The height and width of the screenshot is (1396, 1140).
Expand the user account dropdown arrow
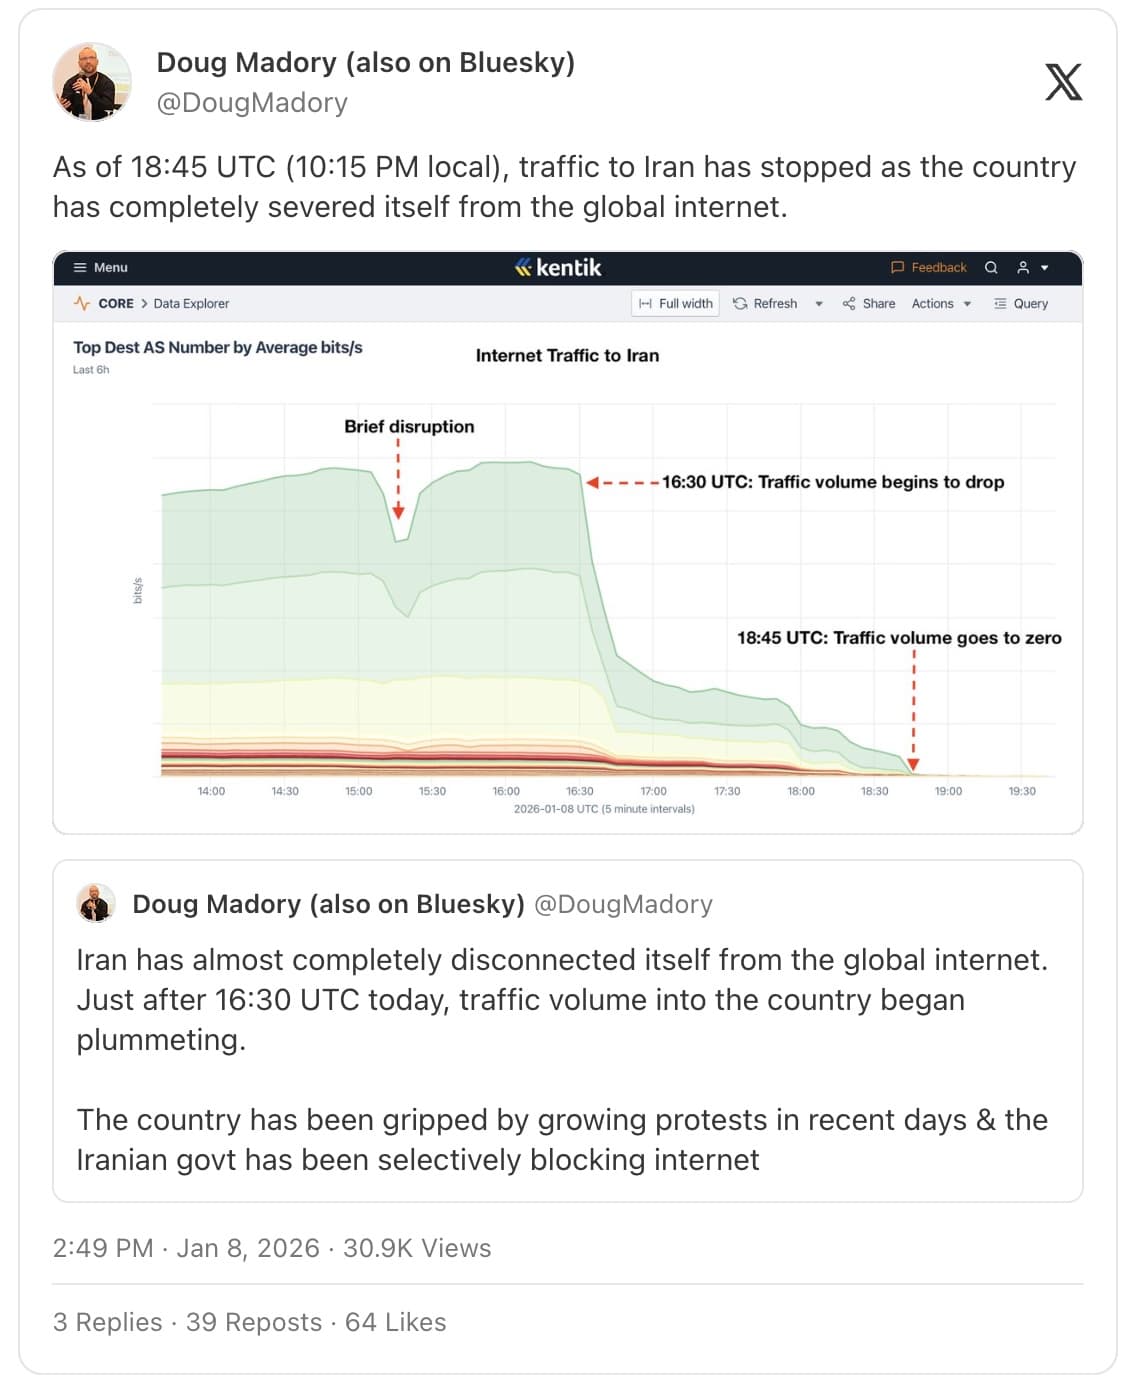pyautogui.click(x=1045, y=268)
